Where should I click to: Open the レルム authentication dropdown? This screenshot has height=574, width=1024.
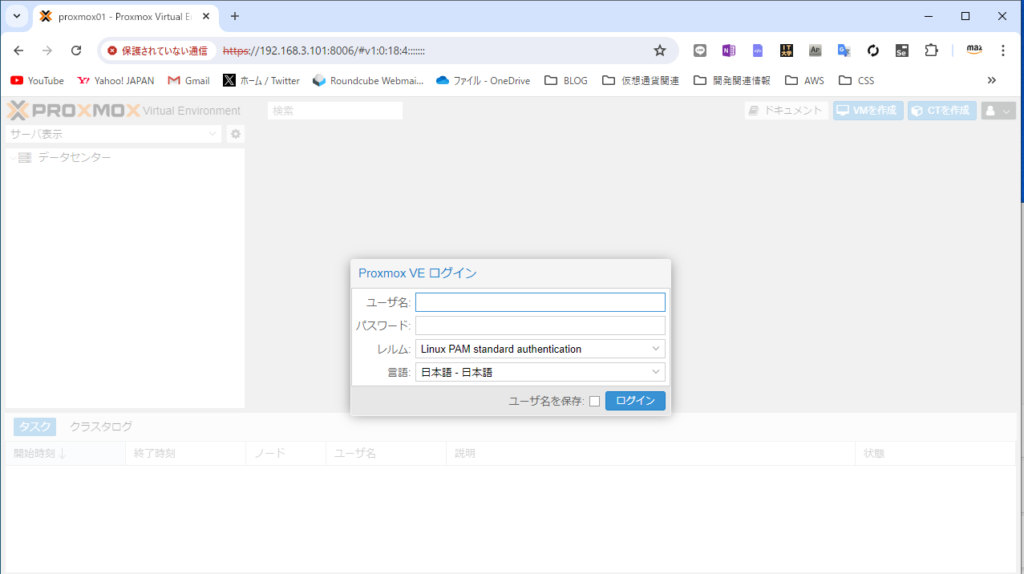click(540, 349)
